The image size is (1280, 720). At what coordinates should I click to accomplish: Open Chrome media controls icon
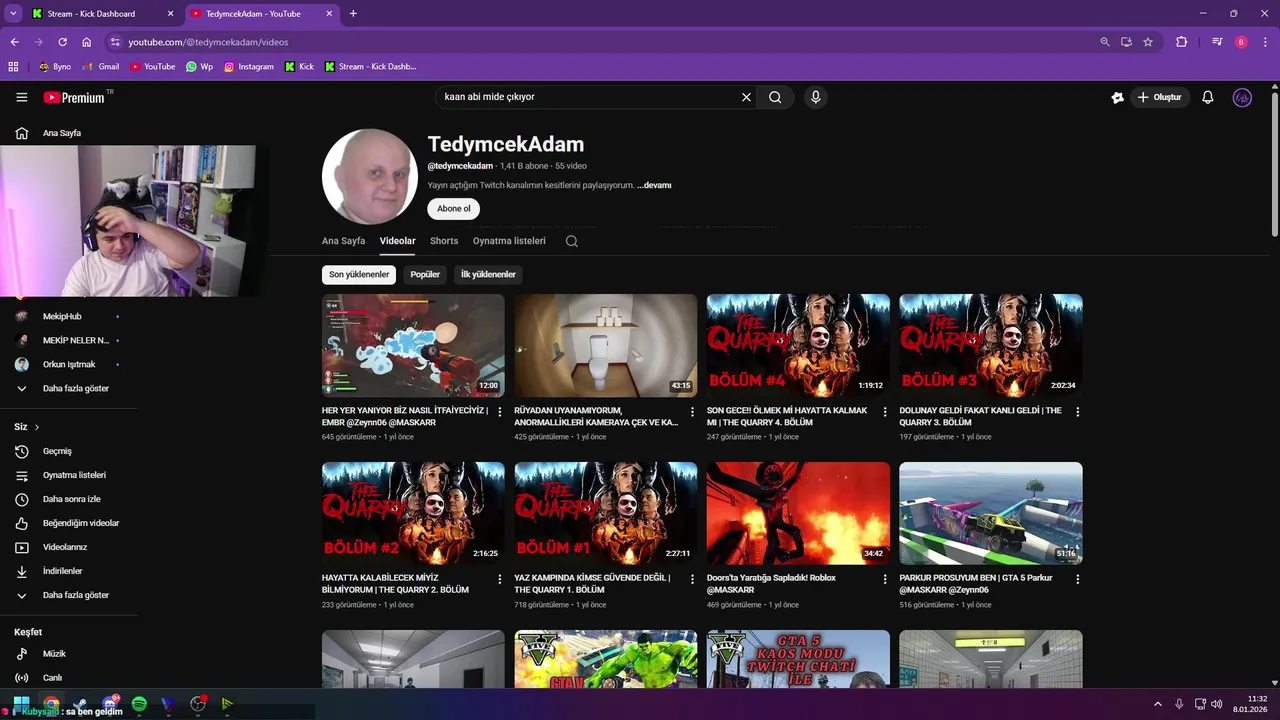pos(1217,42)
